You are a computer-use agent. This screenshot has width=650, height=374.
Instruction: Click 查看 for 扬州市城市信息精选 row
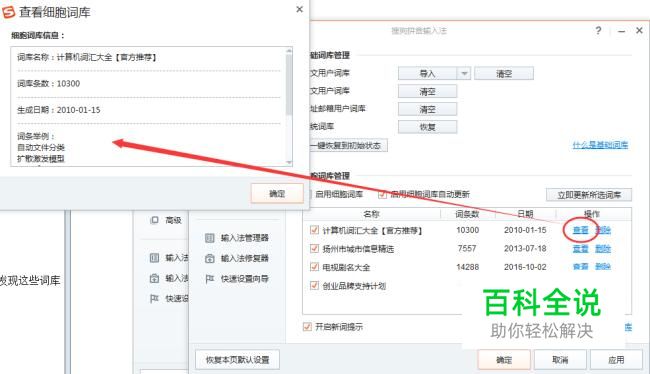pyautogui.click(x=580, y=248)
